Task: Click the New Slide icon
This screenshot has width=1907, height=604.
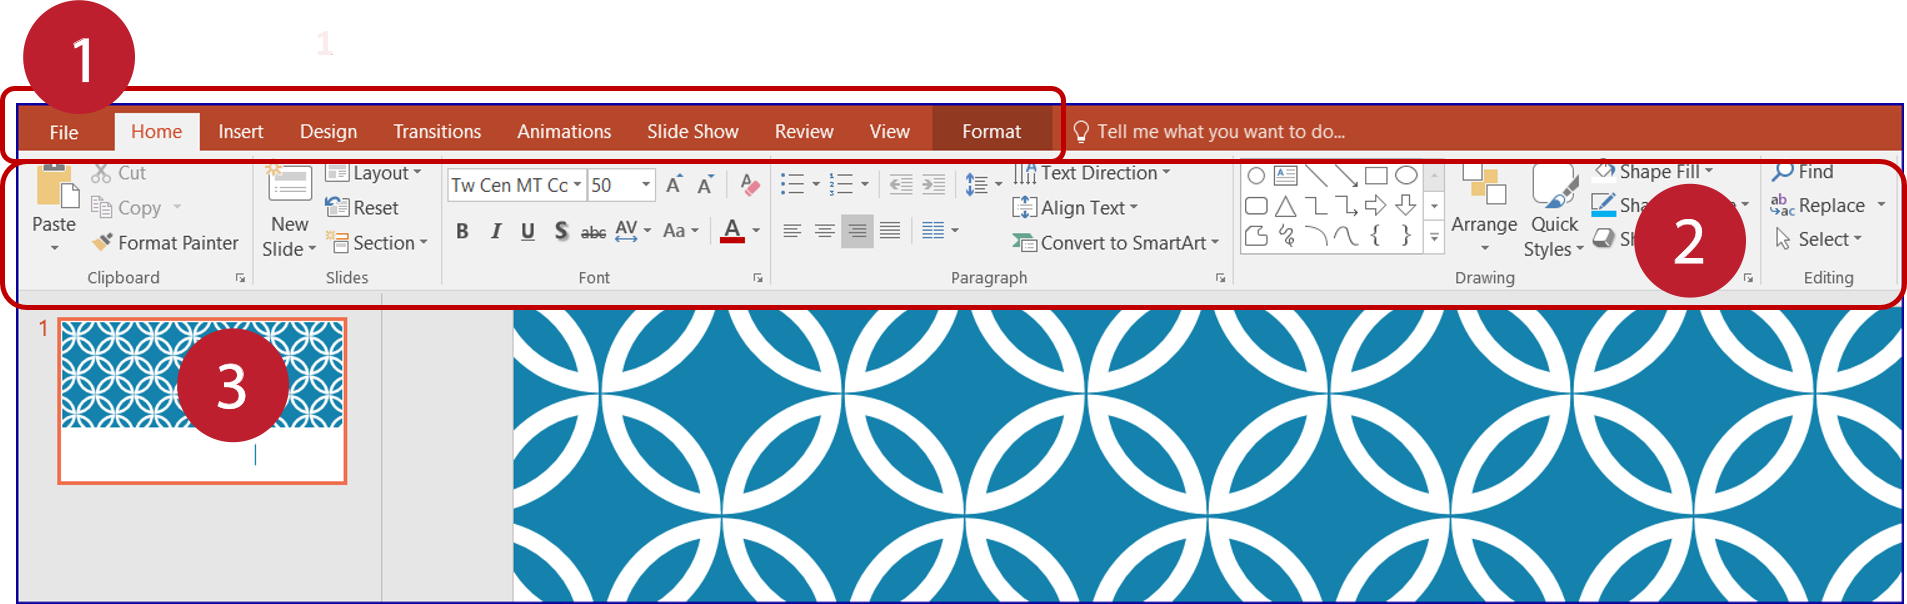Action: [289, 186]
